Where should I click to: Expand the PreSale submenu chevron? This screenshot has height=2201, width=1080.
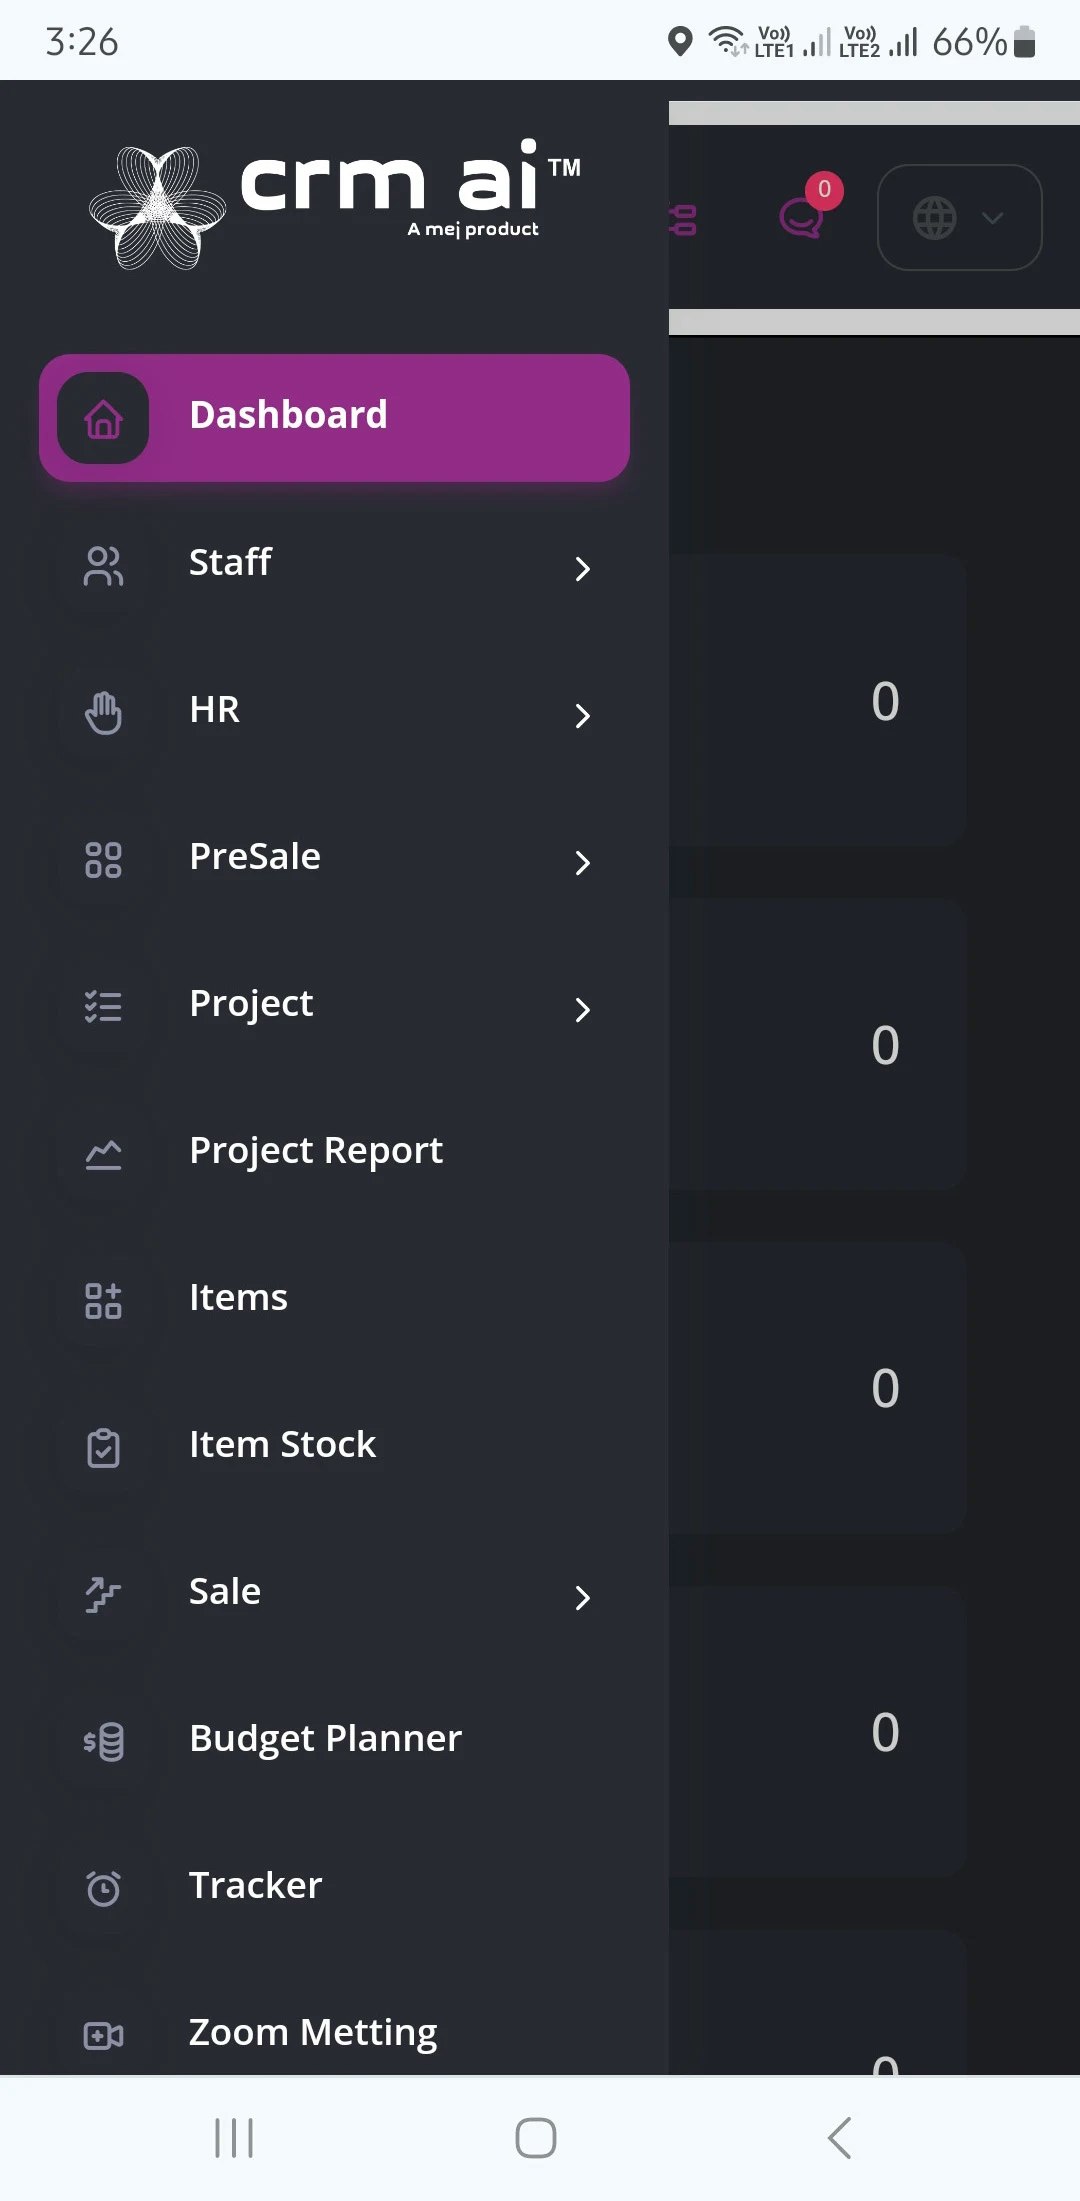(x=582, y=863)
